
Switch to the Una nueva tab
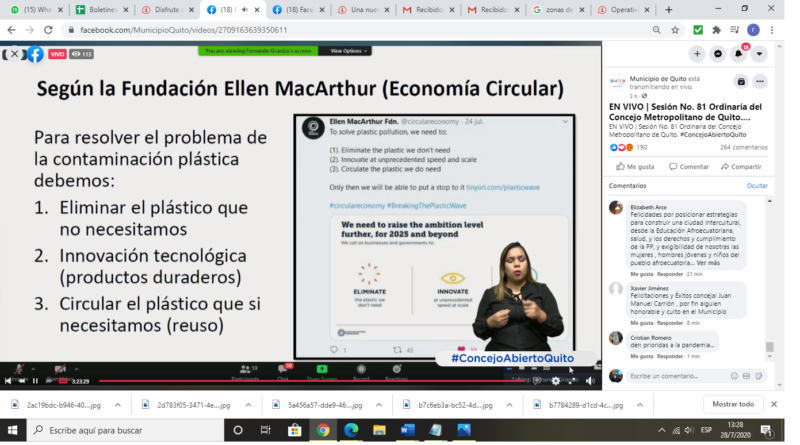tap(364, 10)
